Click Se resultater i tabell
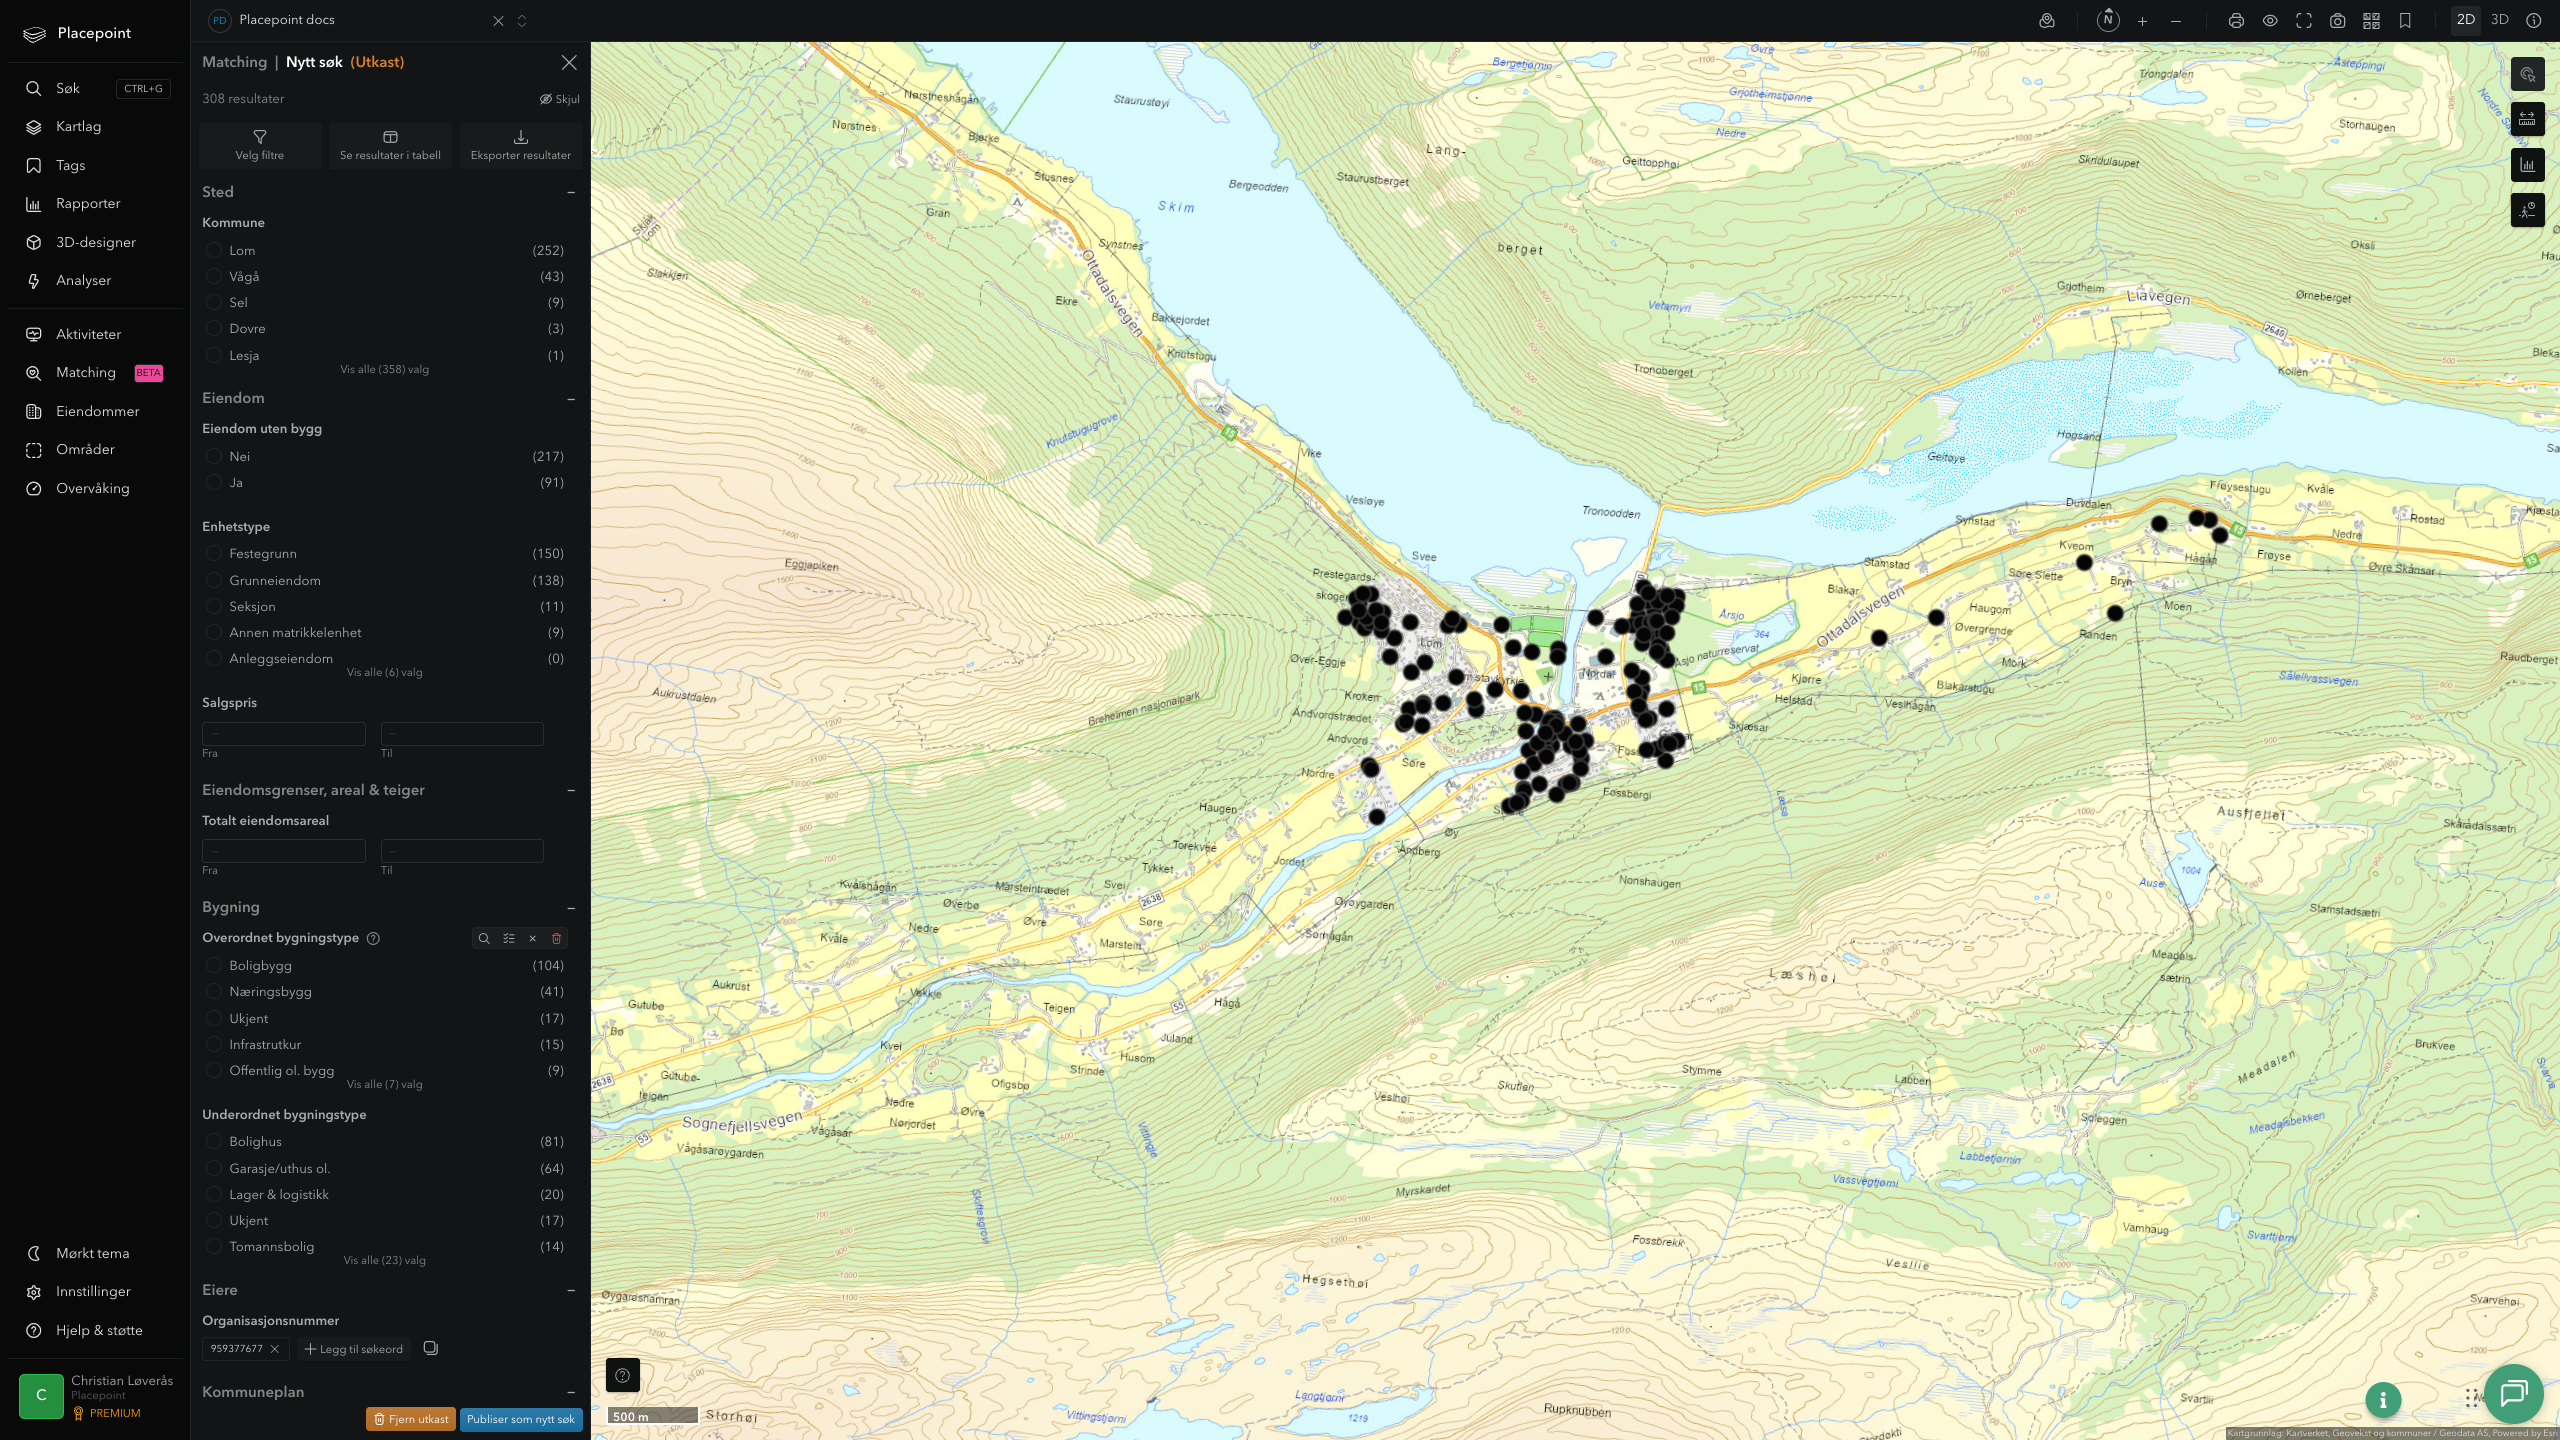This screenshot has width=2560, height=1440. pyautogui.click(x=390, y=145)
